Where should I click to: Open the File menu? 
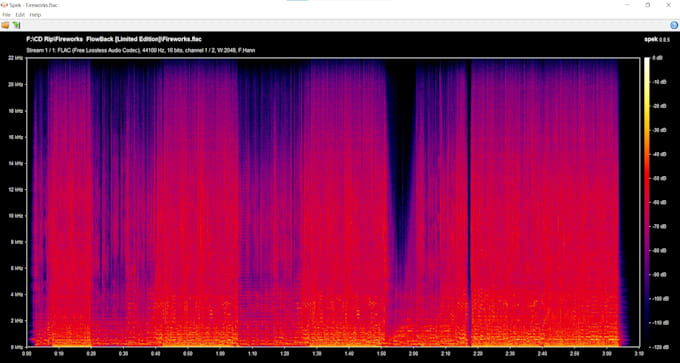click(x=7, y=15)
